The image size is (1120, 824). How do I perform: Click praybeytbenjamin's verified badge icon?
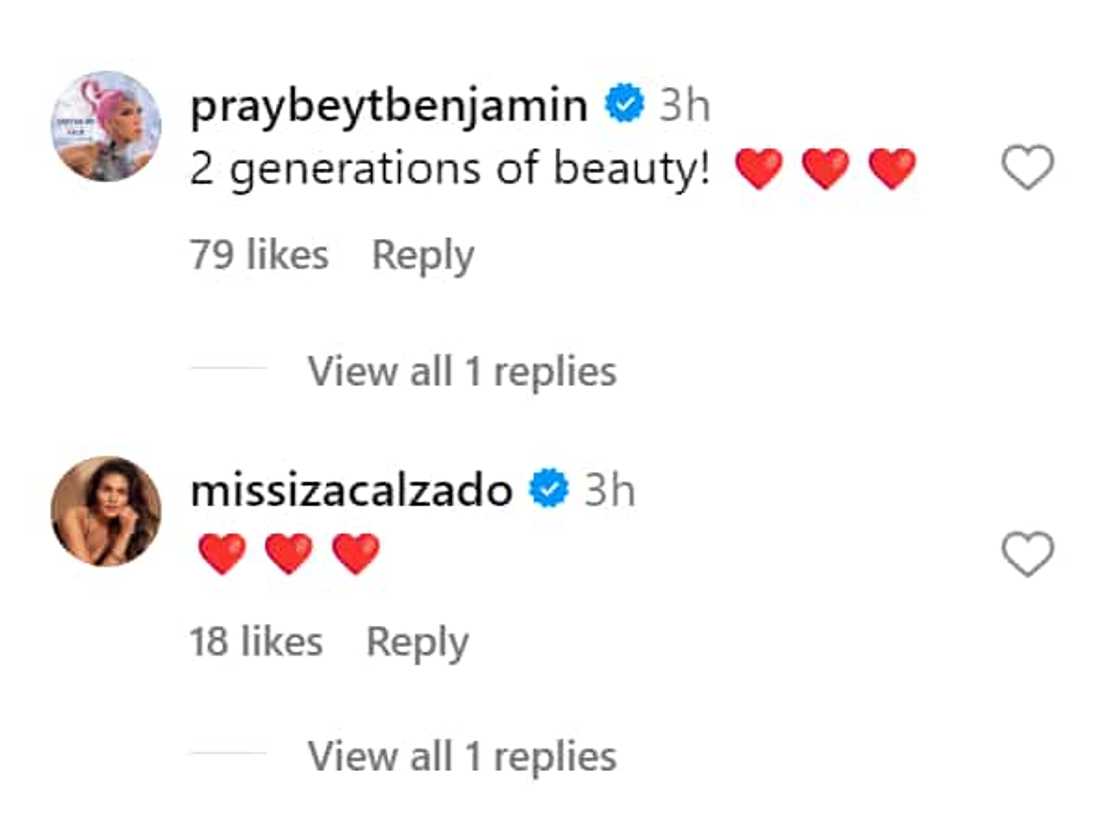(x=623, y=100)
